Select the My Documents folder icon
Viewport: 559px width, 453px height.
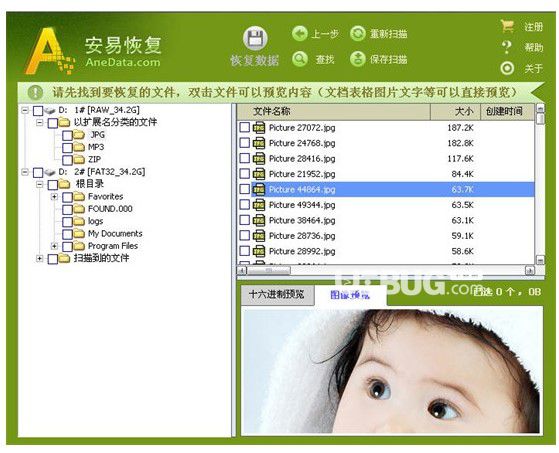click(x=79, y=233)
